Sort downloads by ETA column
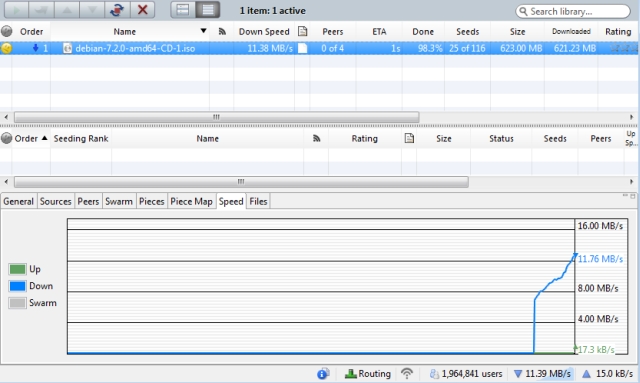 (379, 32)
